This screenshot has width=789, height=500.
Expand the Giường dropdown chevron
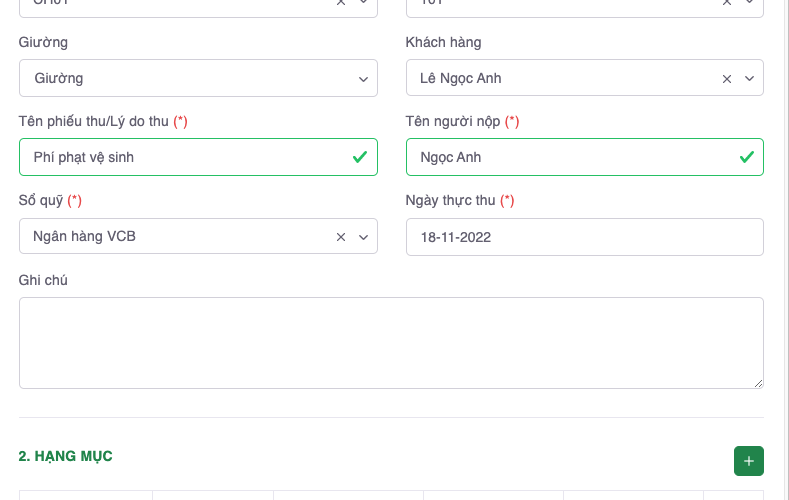[x=364, y=78]
